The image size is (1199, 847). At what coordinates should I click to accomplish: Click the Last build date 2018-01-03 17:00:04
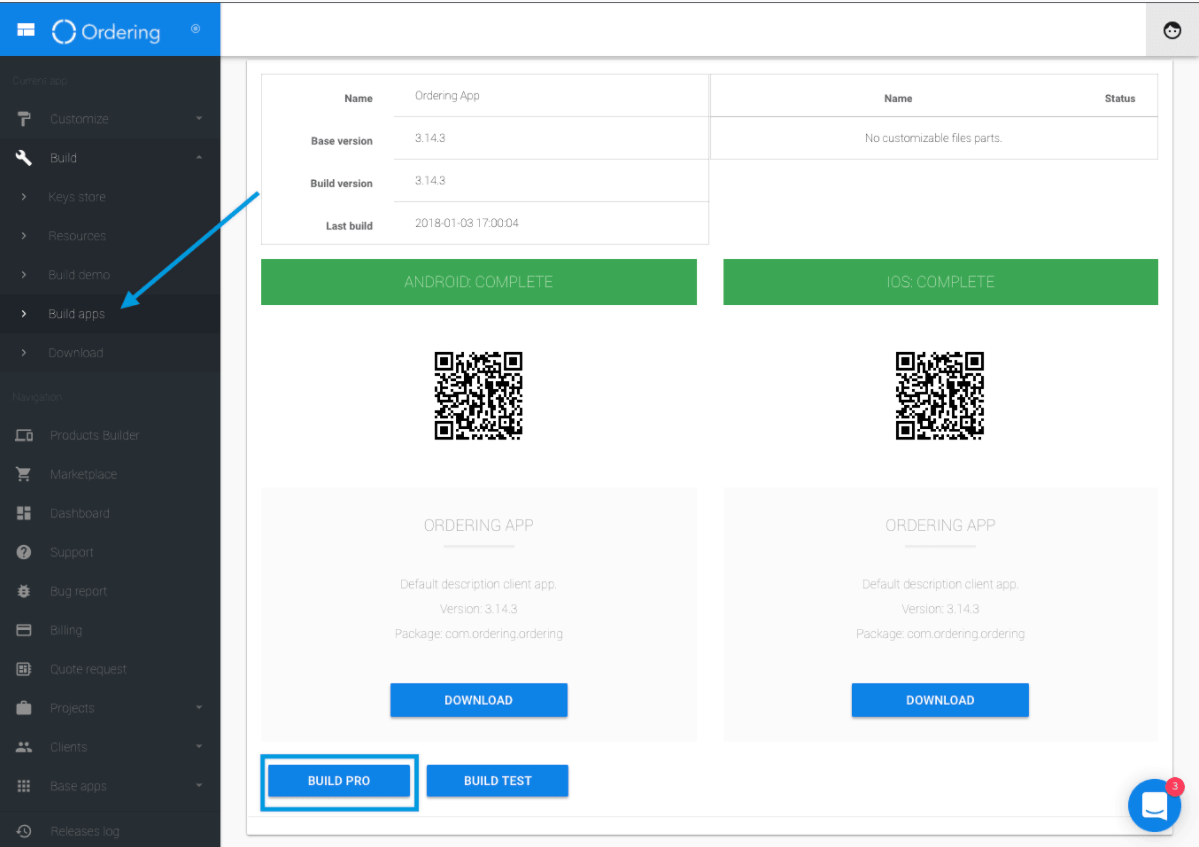466,223
